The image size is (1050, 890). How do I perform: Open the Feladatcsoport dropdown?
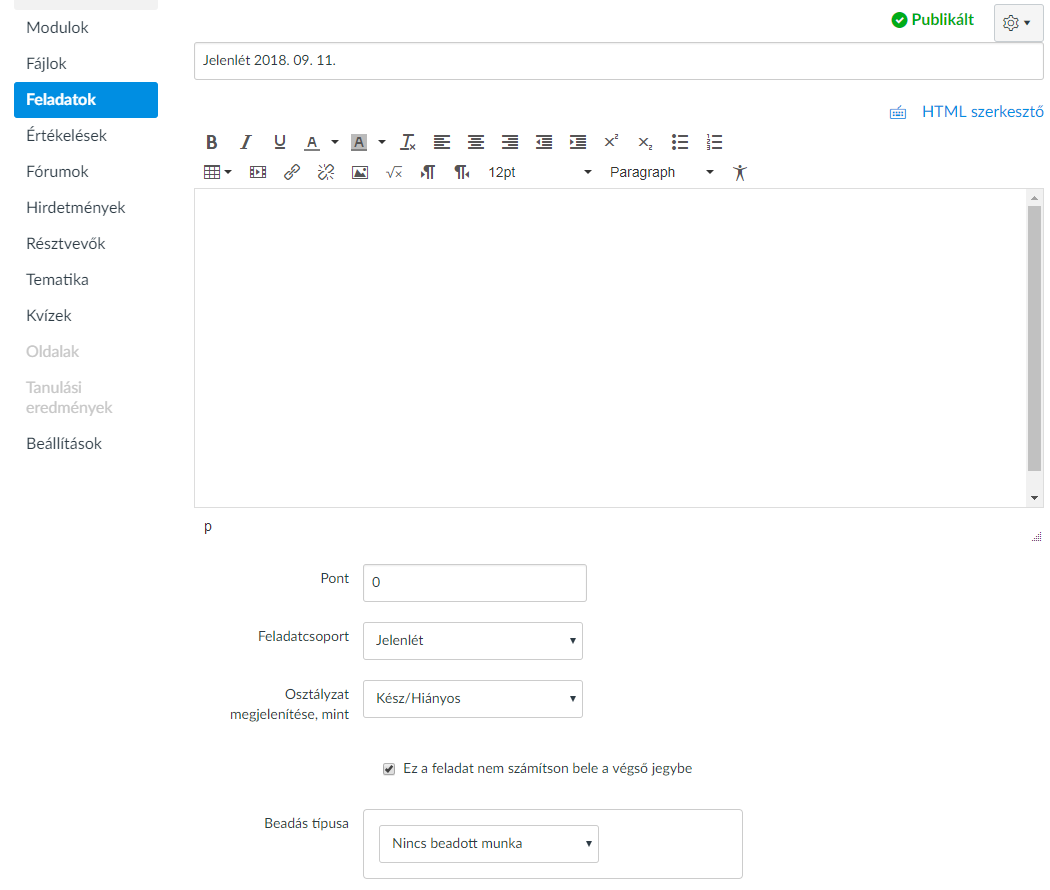[473, 641]
